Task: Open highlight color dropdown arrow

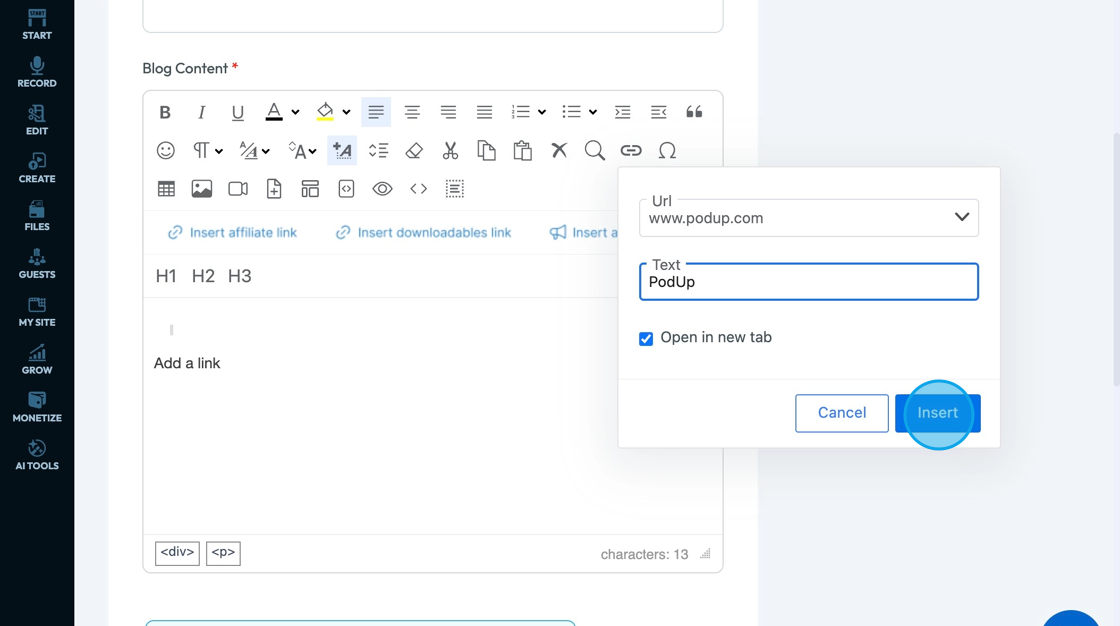Action: click(x=346, y=112)
